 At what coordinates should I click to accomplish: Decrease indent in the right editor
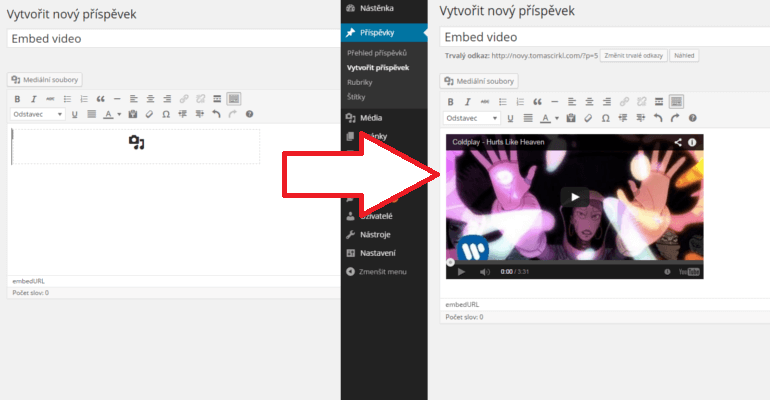tap(623, 118)
